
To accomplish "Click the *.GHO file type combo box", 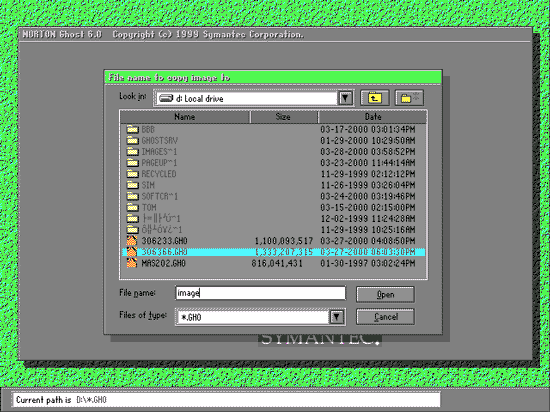I will click(260, 317).
